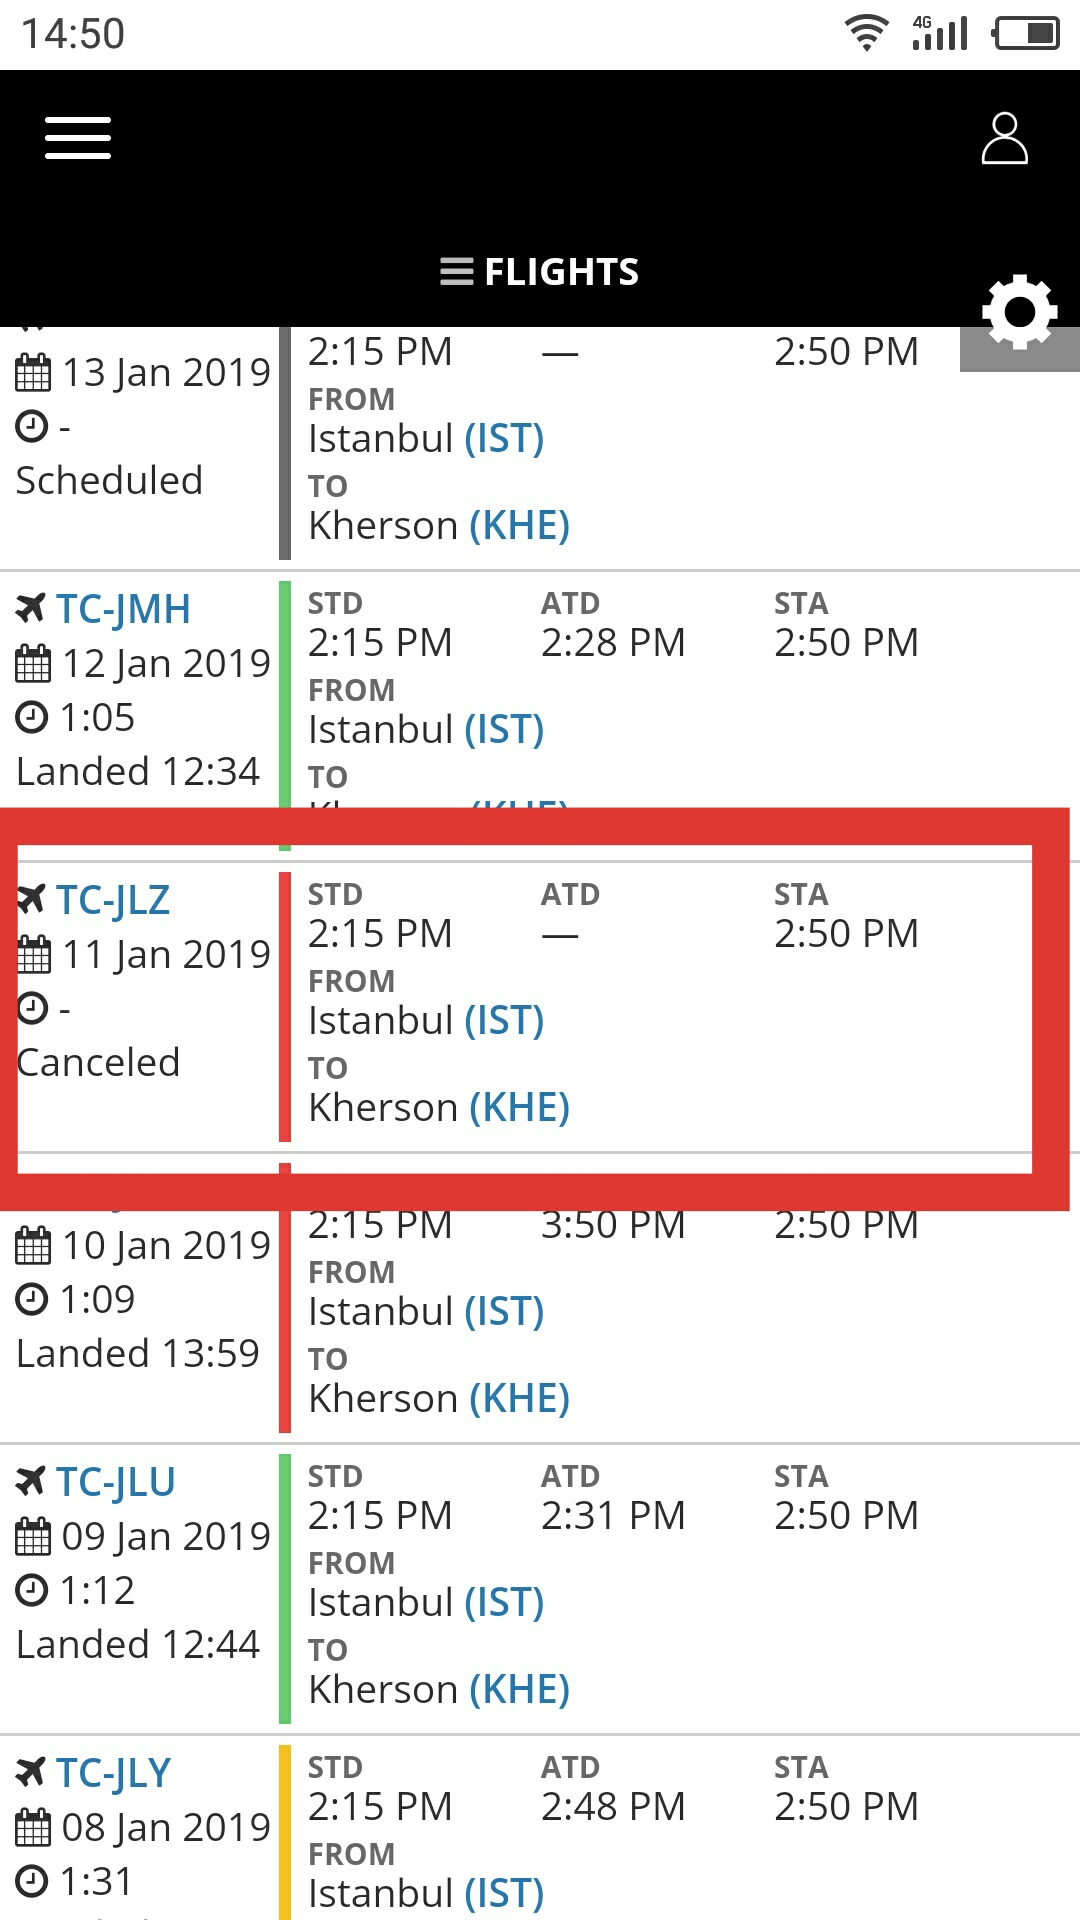This screenshot has width=1080, height=1920.
Task: Expand the FLIGHTS section header
Action: 540,272
